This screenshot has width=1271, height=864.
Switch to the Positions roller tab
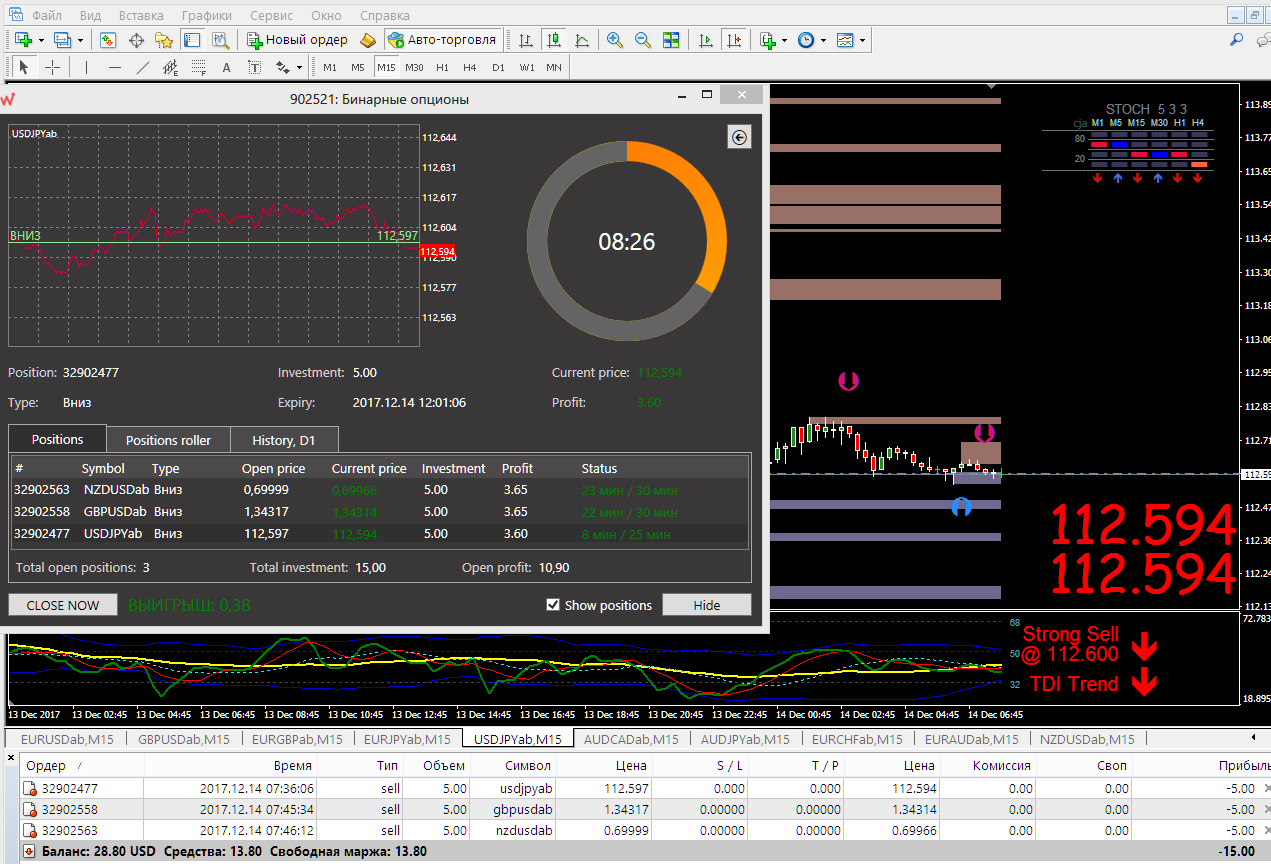click(168, 440)
